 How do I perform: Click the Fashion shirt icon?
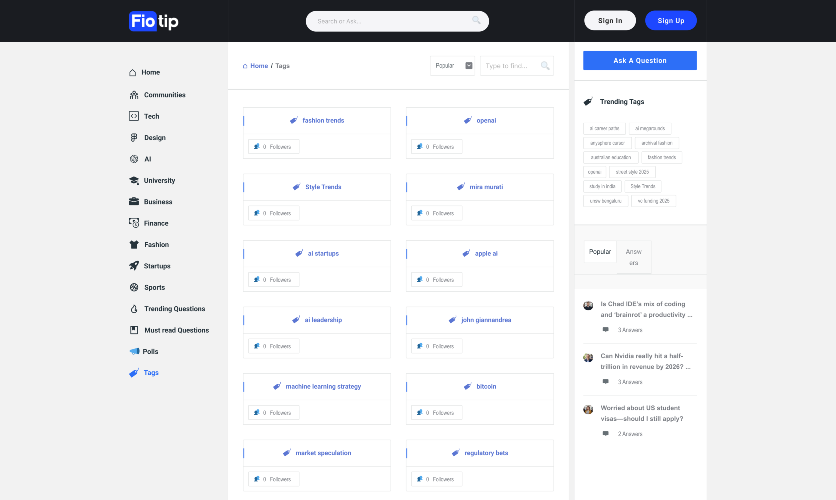[134, 245]
